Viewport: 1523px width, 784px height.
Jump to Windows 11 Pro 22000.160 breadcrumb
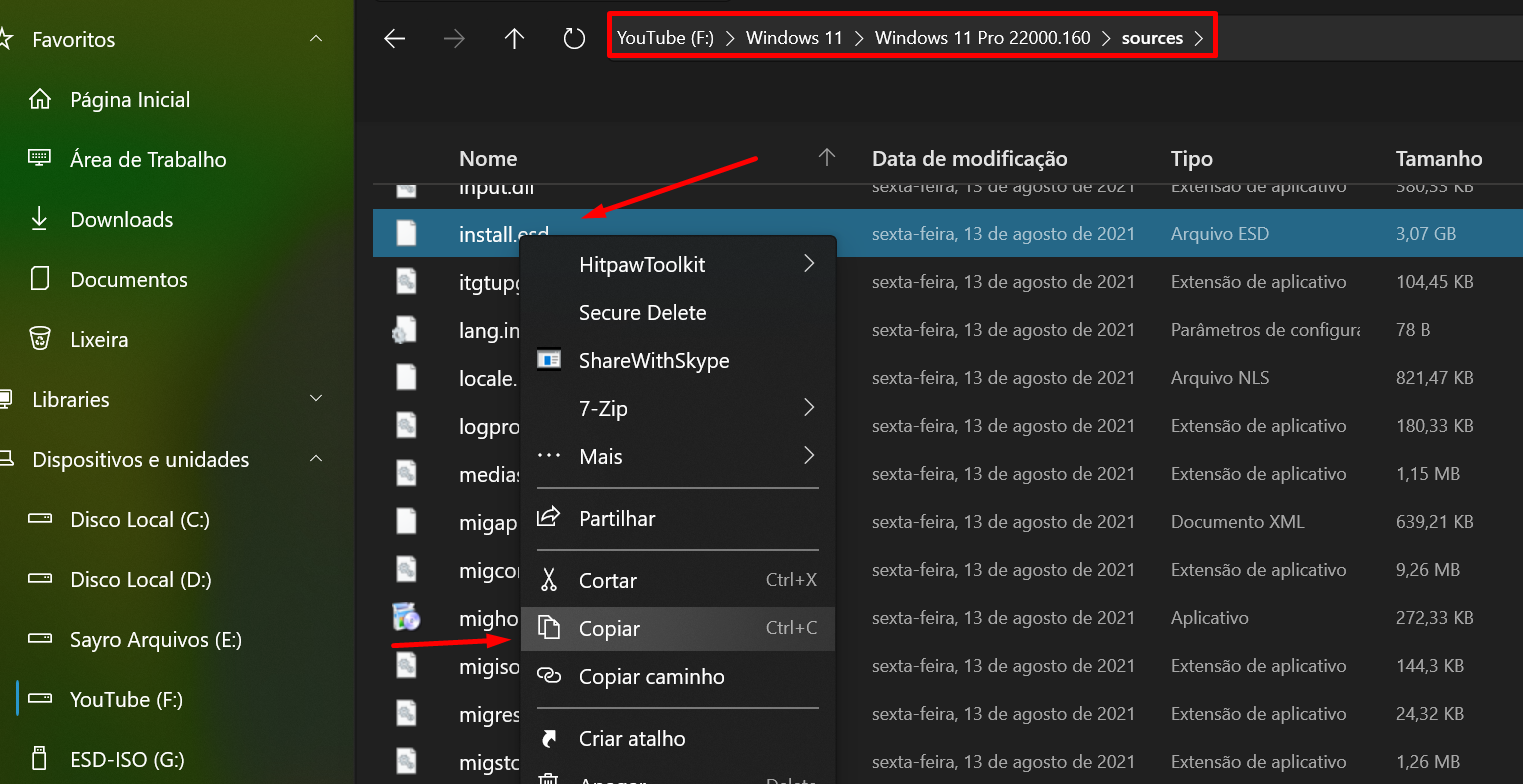click(982, 39)
